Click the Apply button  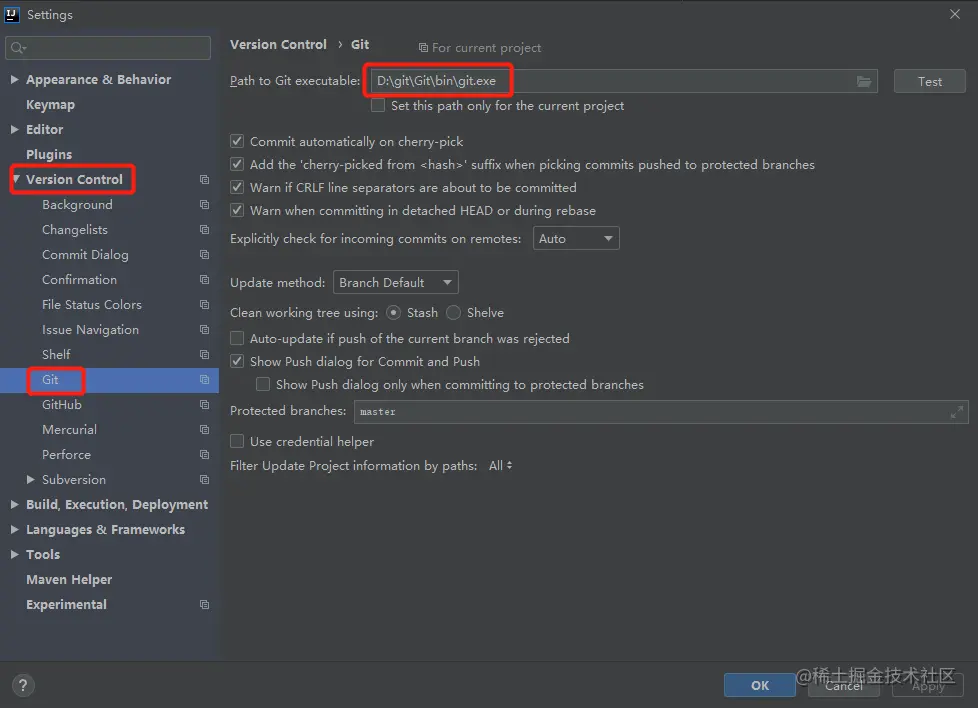click(x=927, y=685)
